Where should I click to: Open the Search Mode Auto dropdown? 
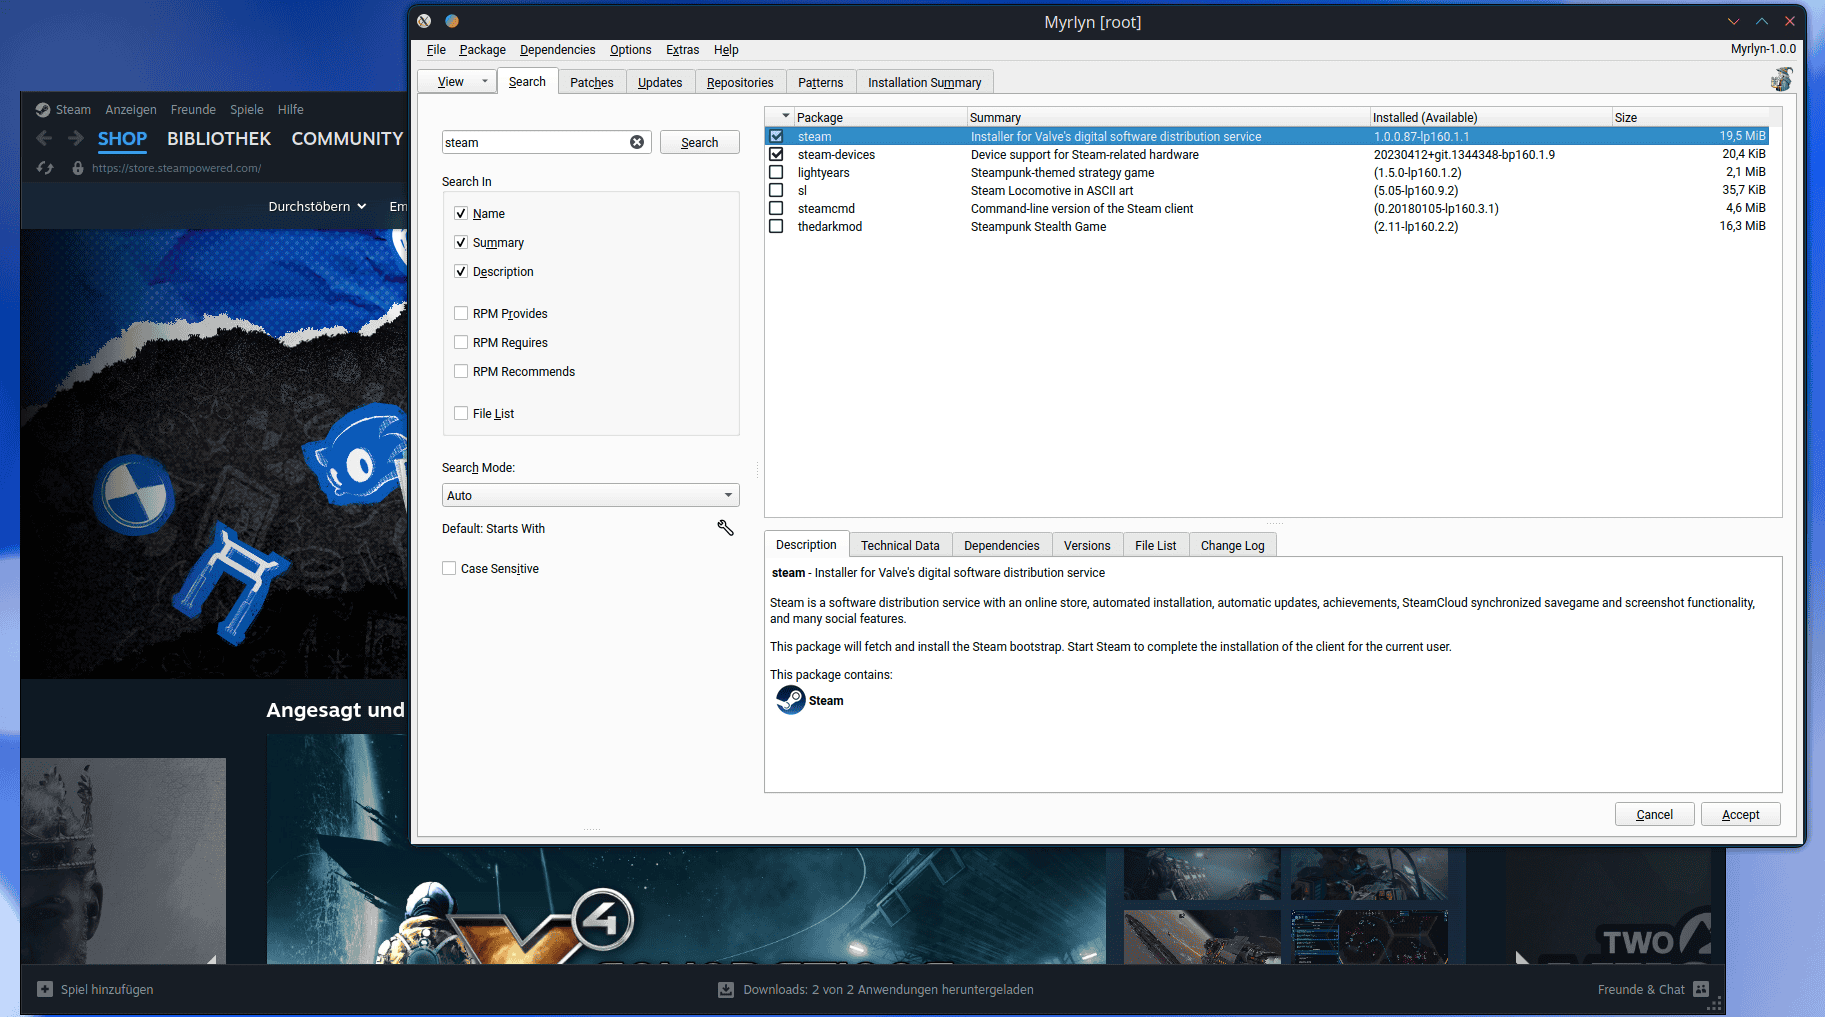[x=591, y=495]
